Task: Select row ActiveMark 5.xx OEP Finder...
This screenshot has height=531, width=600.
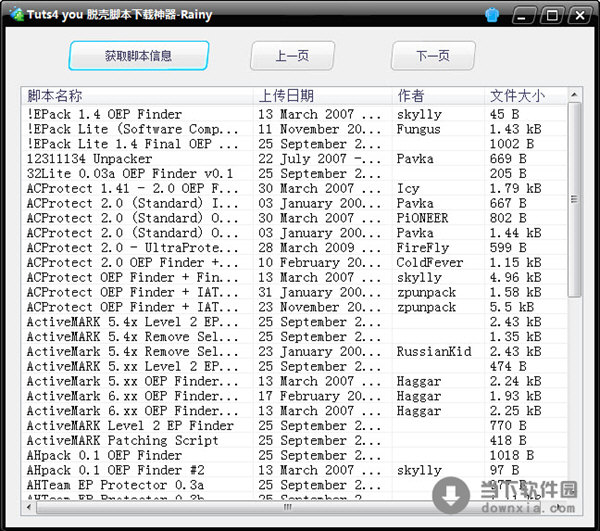Action: point(294,381)
